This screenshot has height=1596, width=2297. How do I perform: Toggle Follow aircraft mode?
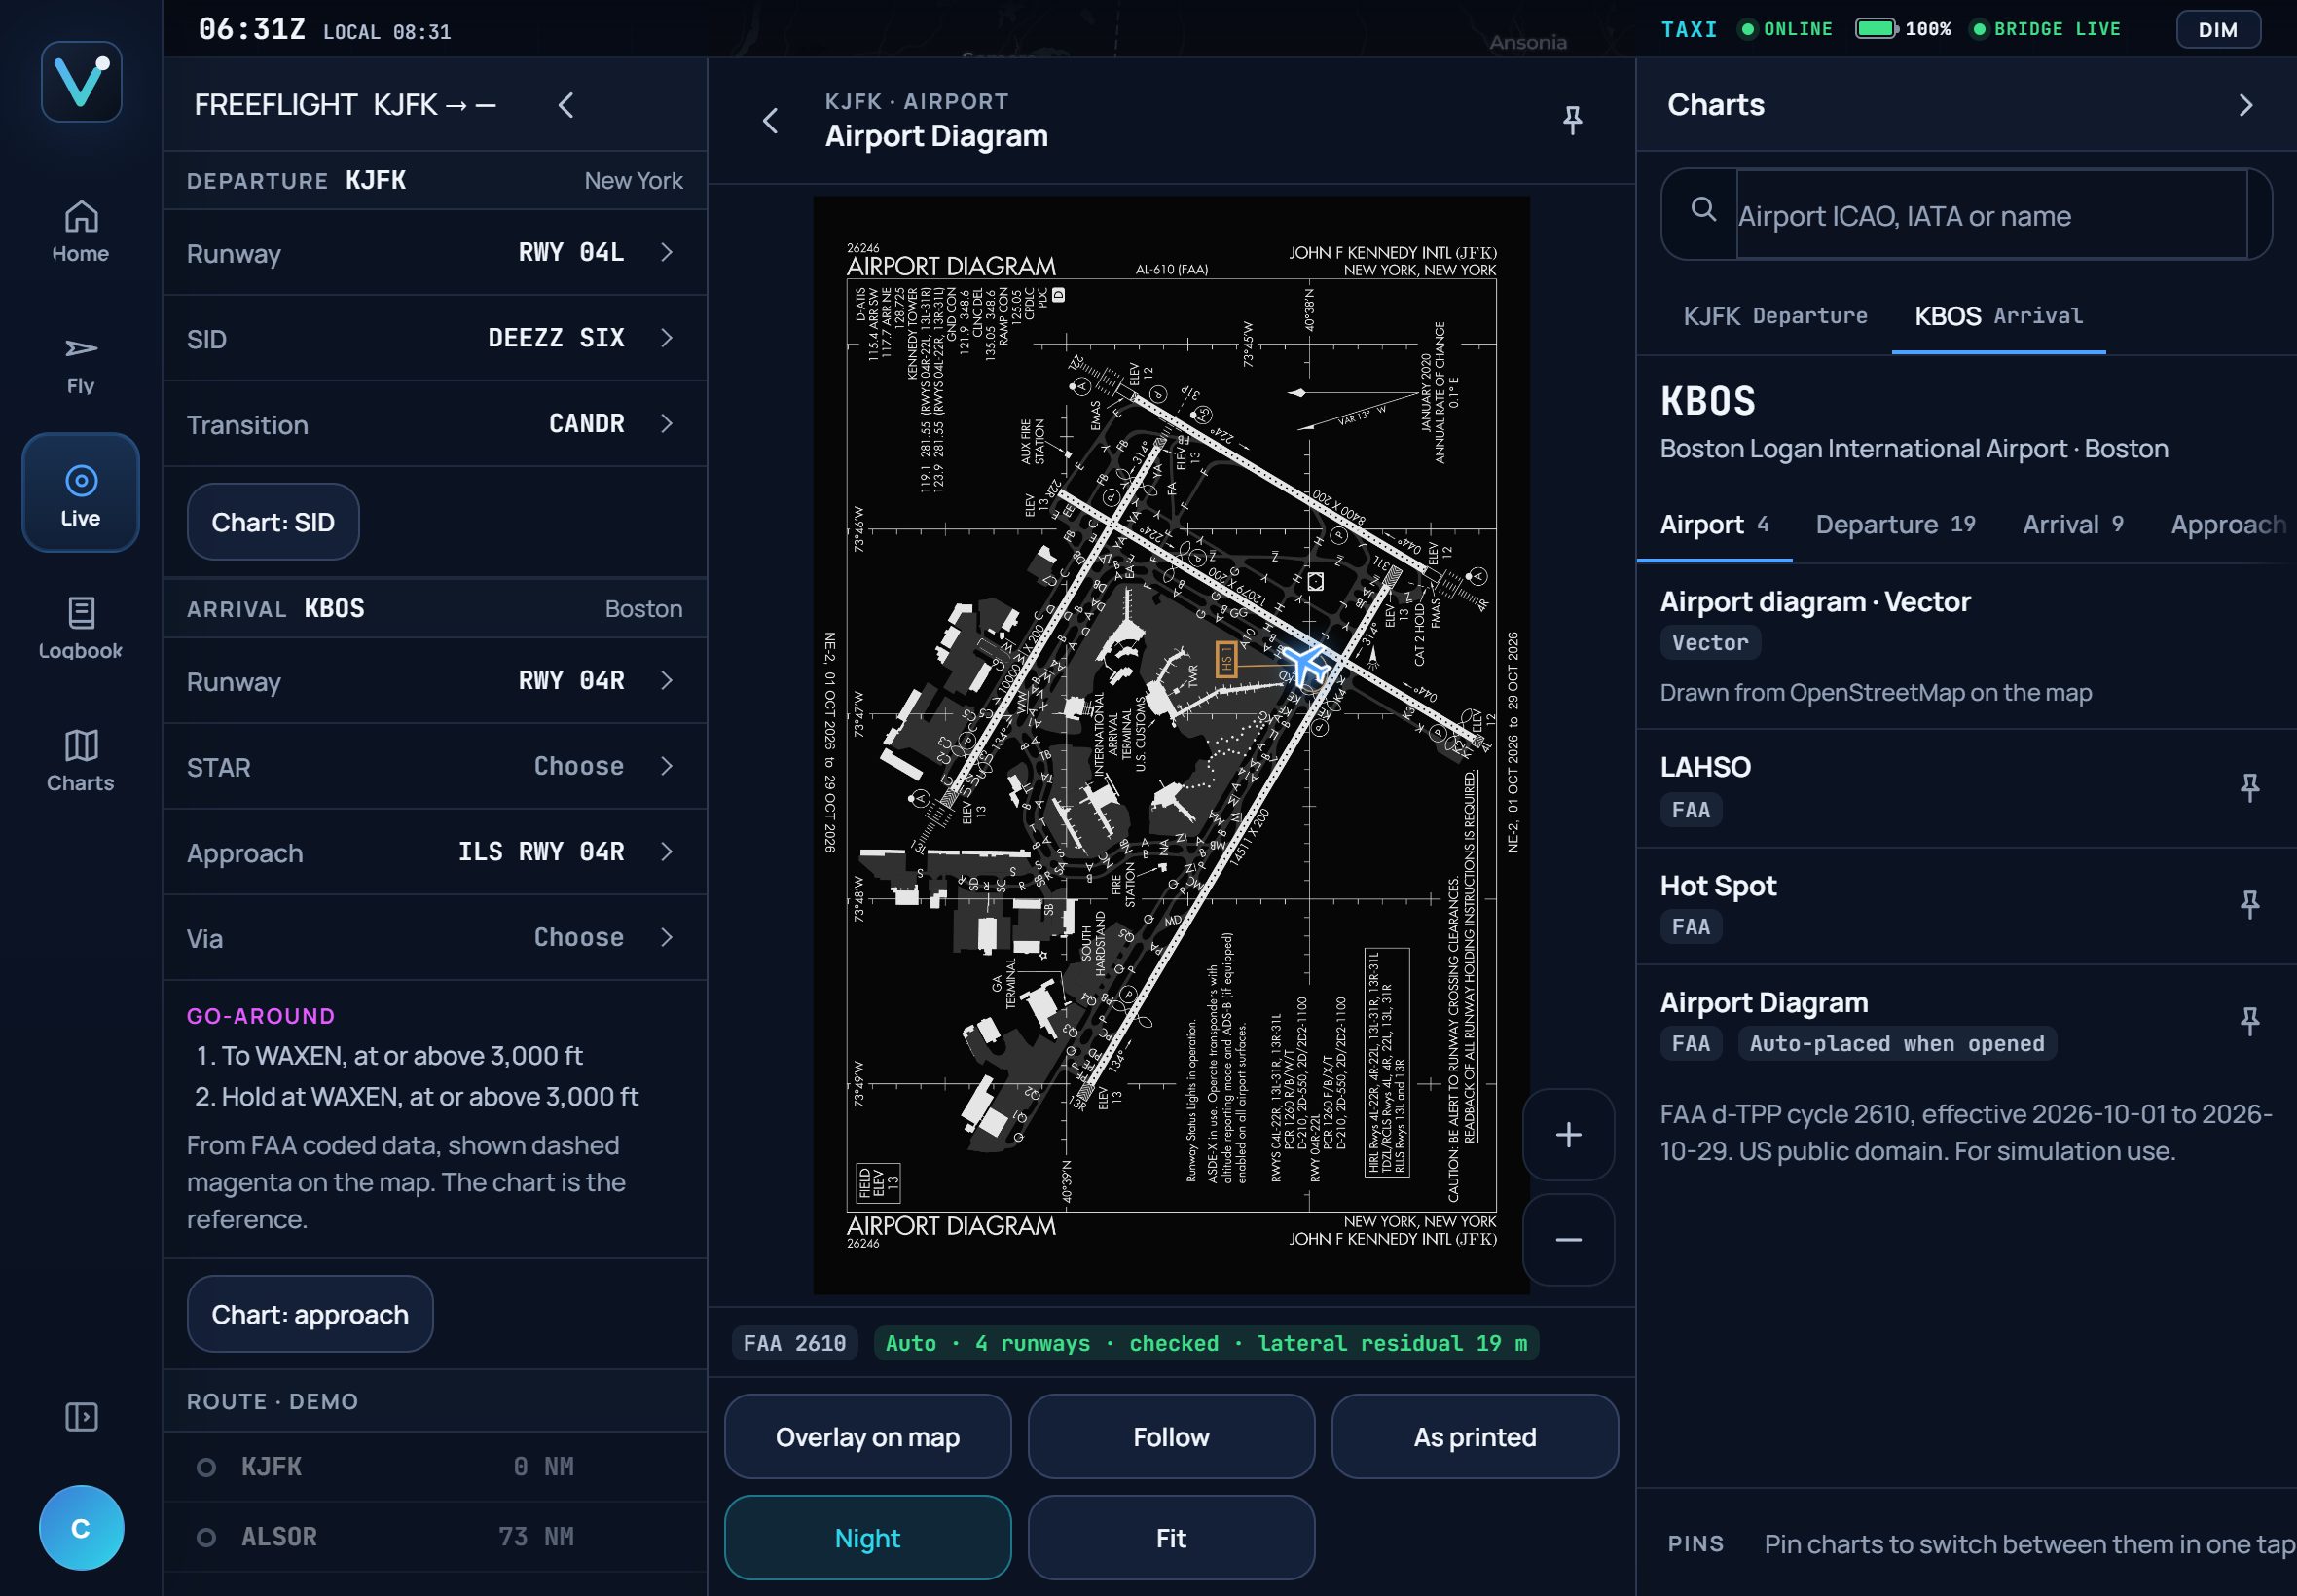click(x=1171, y=1437)
